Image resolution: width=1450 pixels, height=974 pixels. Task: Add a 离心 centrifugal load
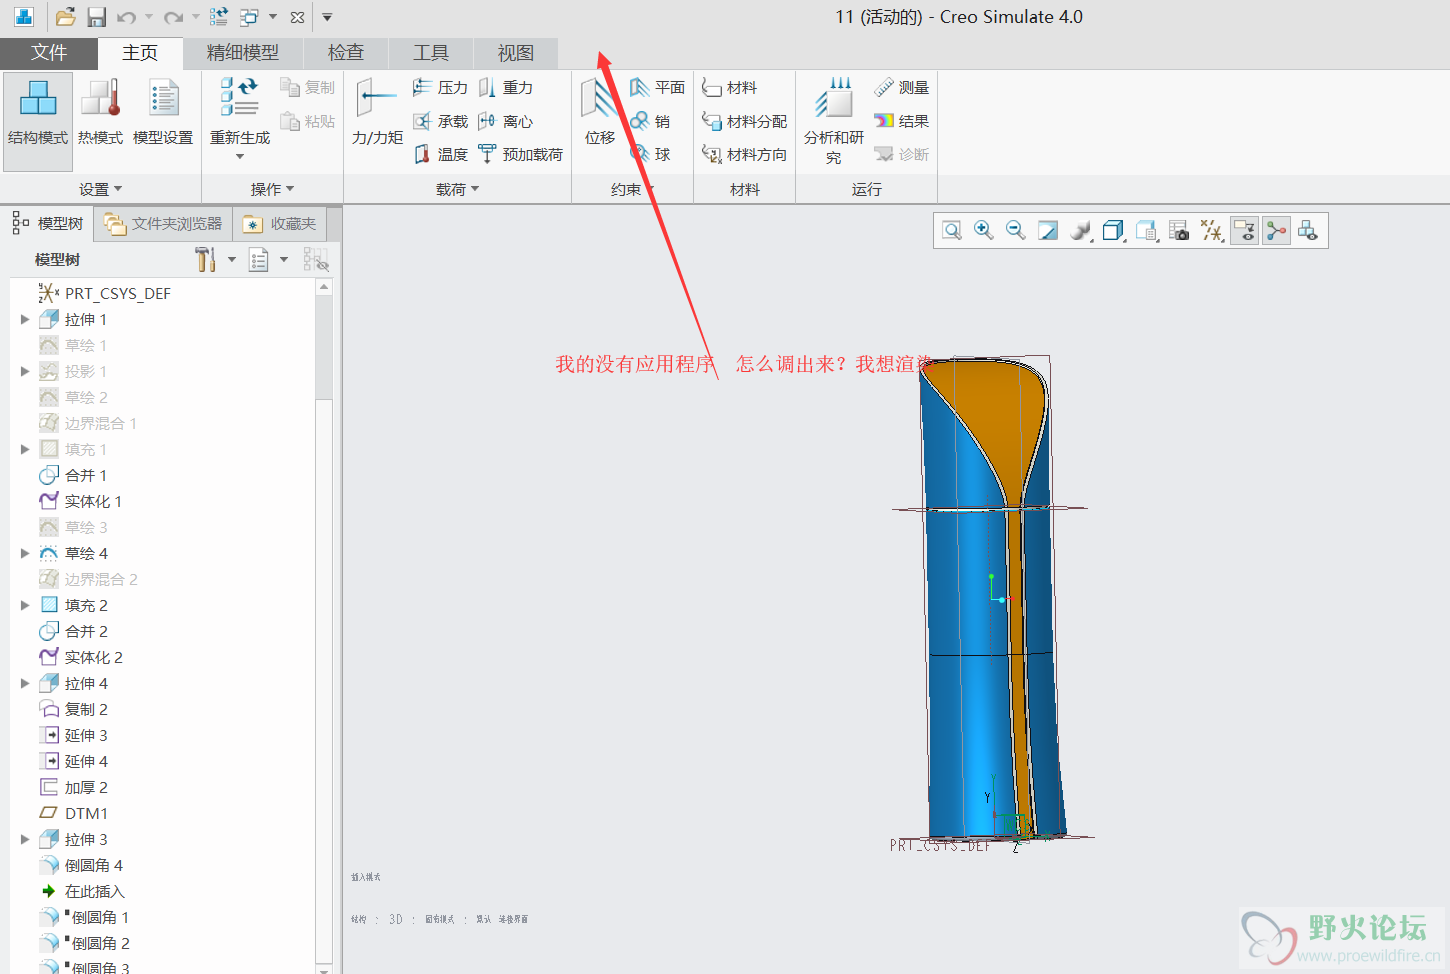tap(506, 121)
